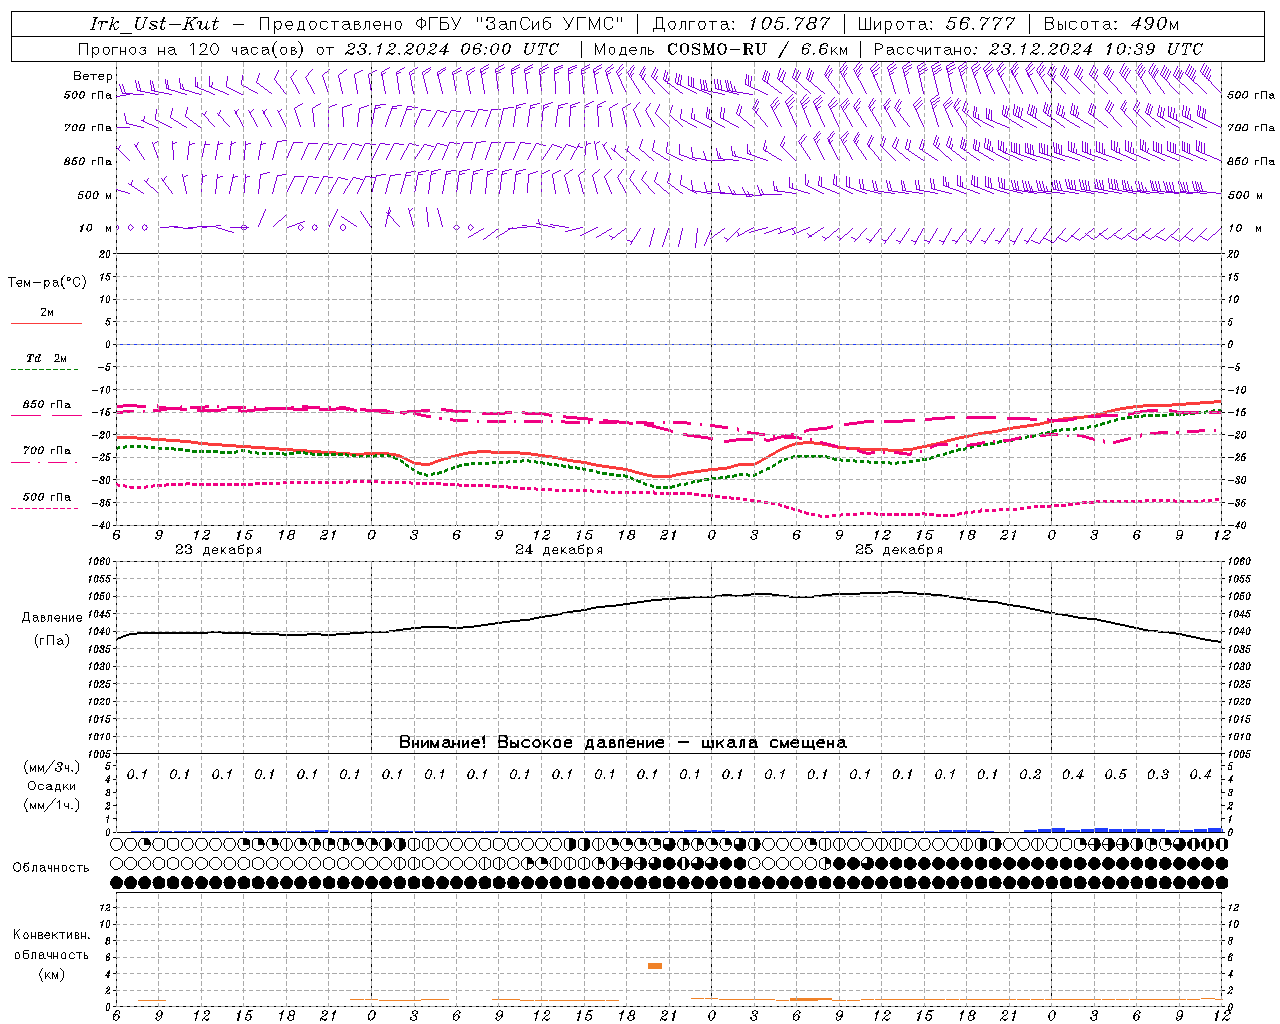Click the Irk_Ust-Kut station title
The image size is (1280, 1024).
point(155,23)
